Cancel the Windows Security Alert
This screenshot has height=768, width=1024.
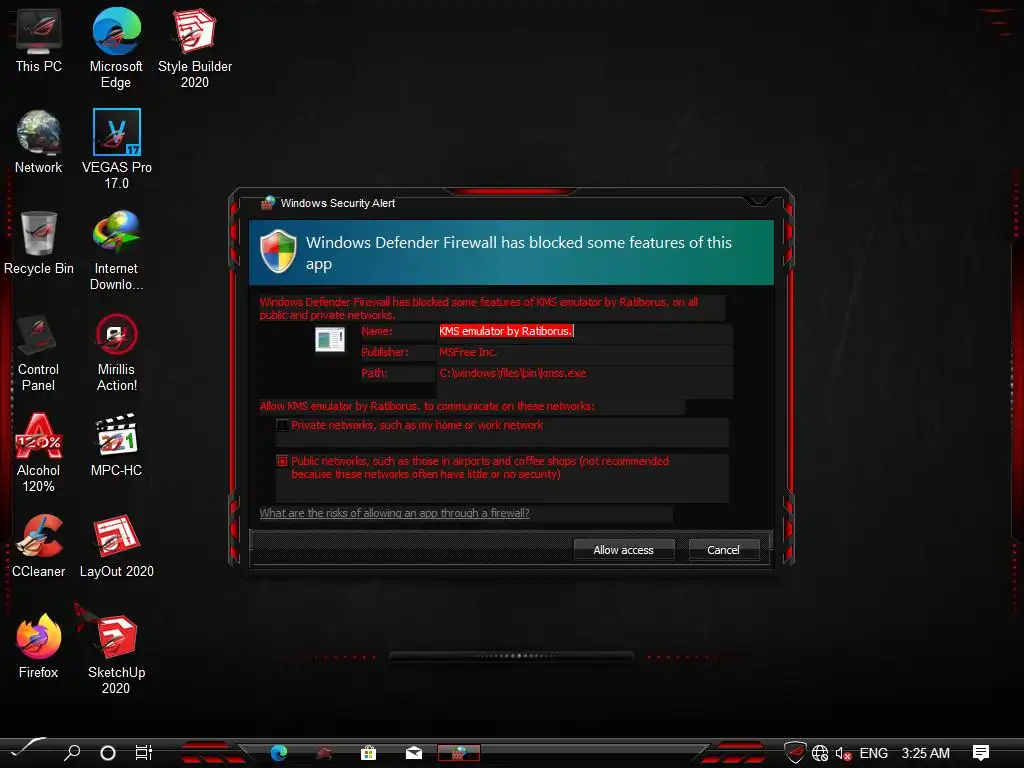pos(724,550)
